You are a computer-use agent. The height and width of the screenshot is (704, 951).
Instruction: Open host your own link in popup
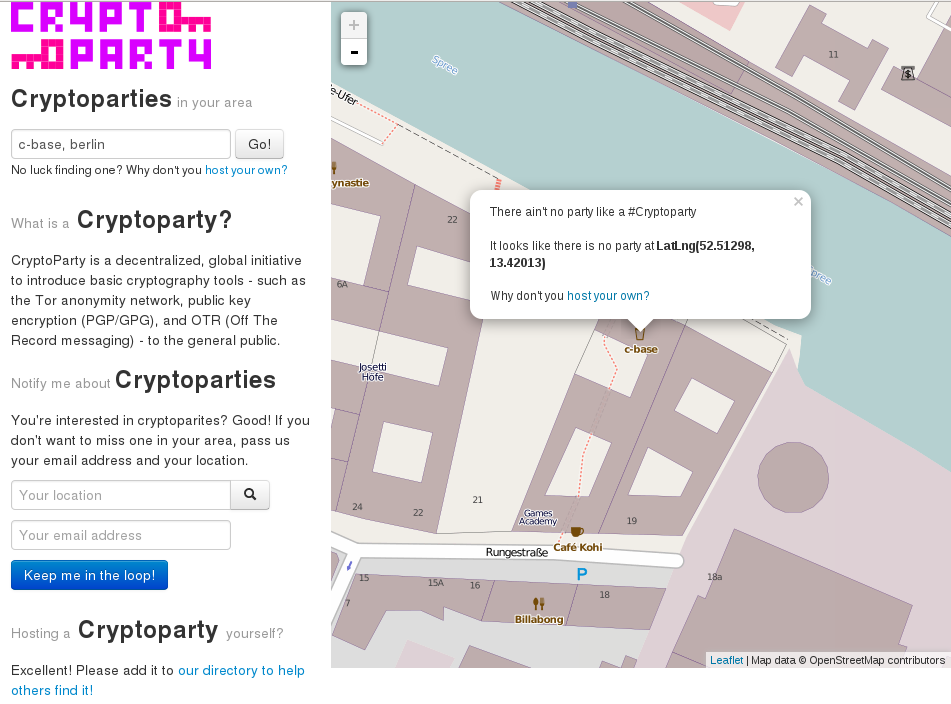[608, 296]
